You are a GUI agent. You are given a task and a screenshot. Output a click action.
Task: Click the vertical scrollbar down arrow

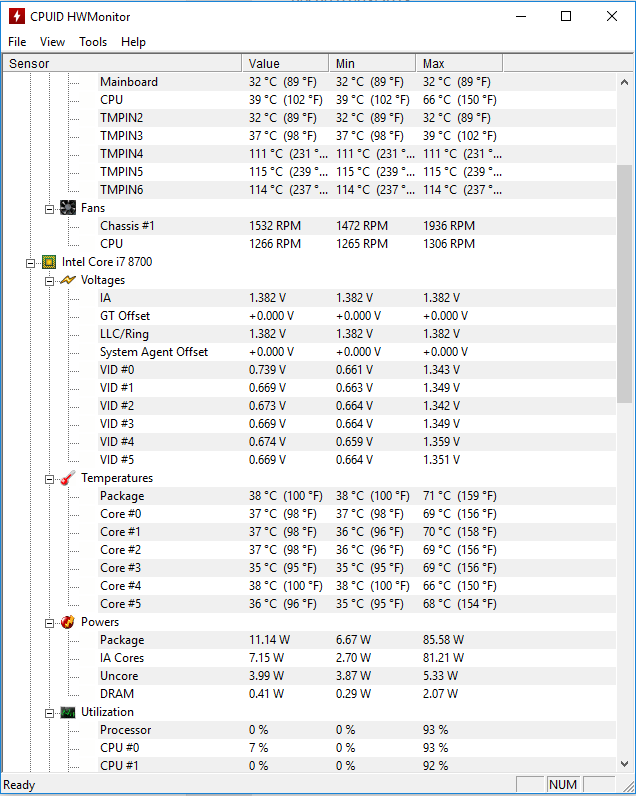pyautogui.click(x=624, y=764)
